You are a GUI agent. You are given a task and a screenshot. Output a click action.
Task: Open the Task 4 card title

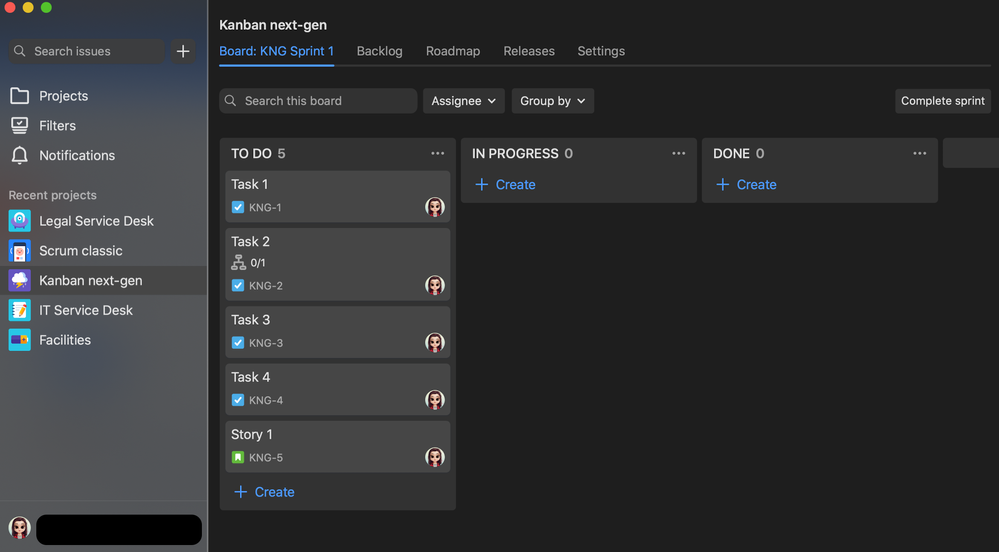pos(250,377)
